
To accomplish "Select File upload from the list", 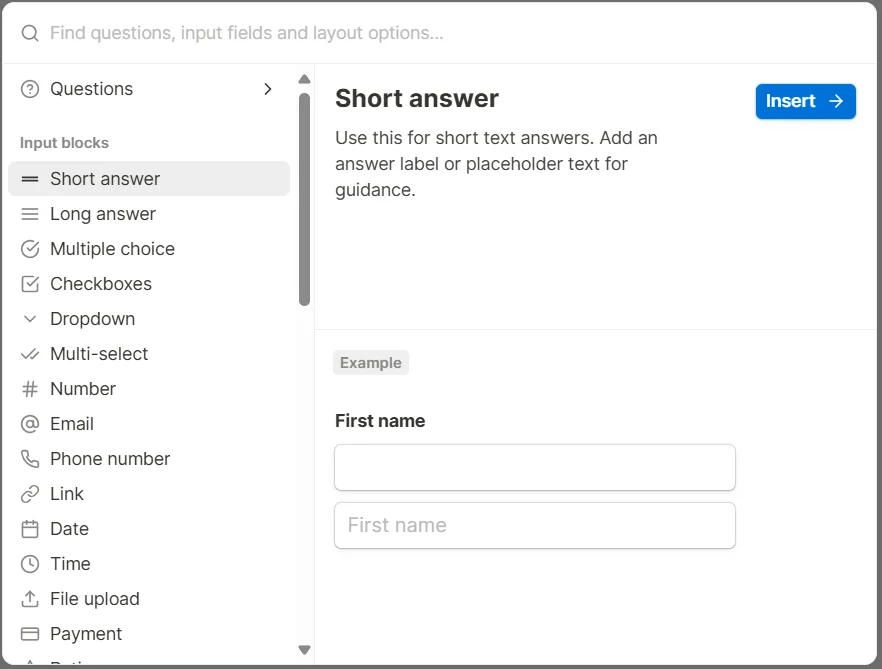I will (x=95, y=599).
